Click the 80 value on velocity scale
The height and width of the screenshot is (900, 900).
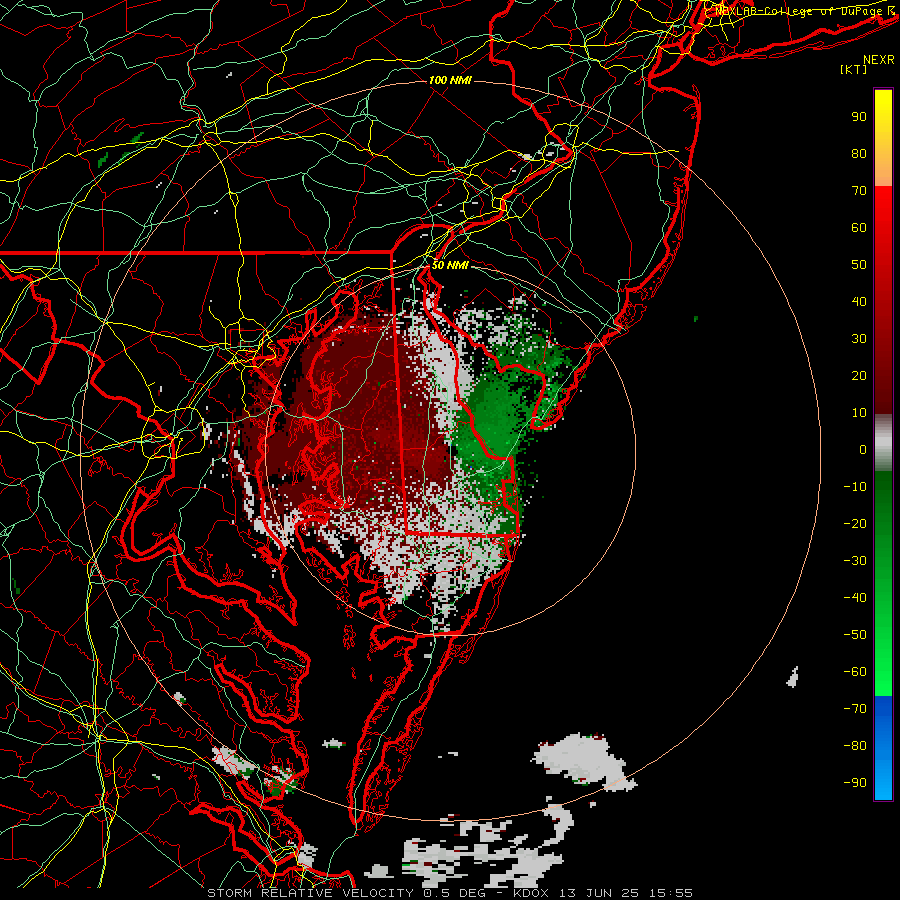point(859,153)
